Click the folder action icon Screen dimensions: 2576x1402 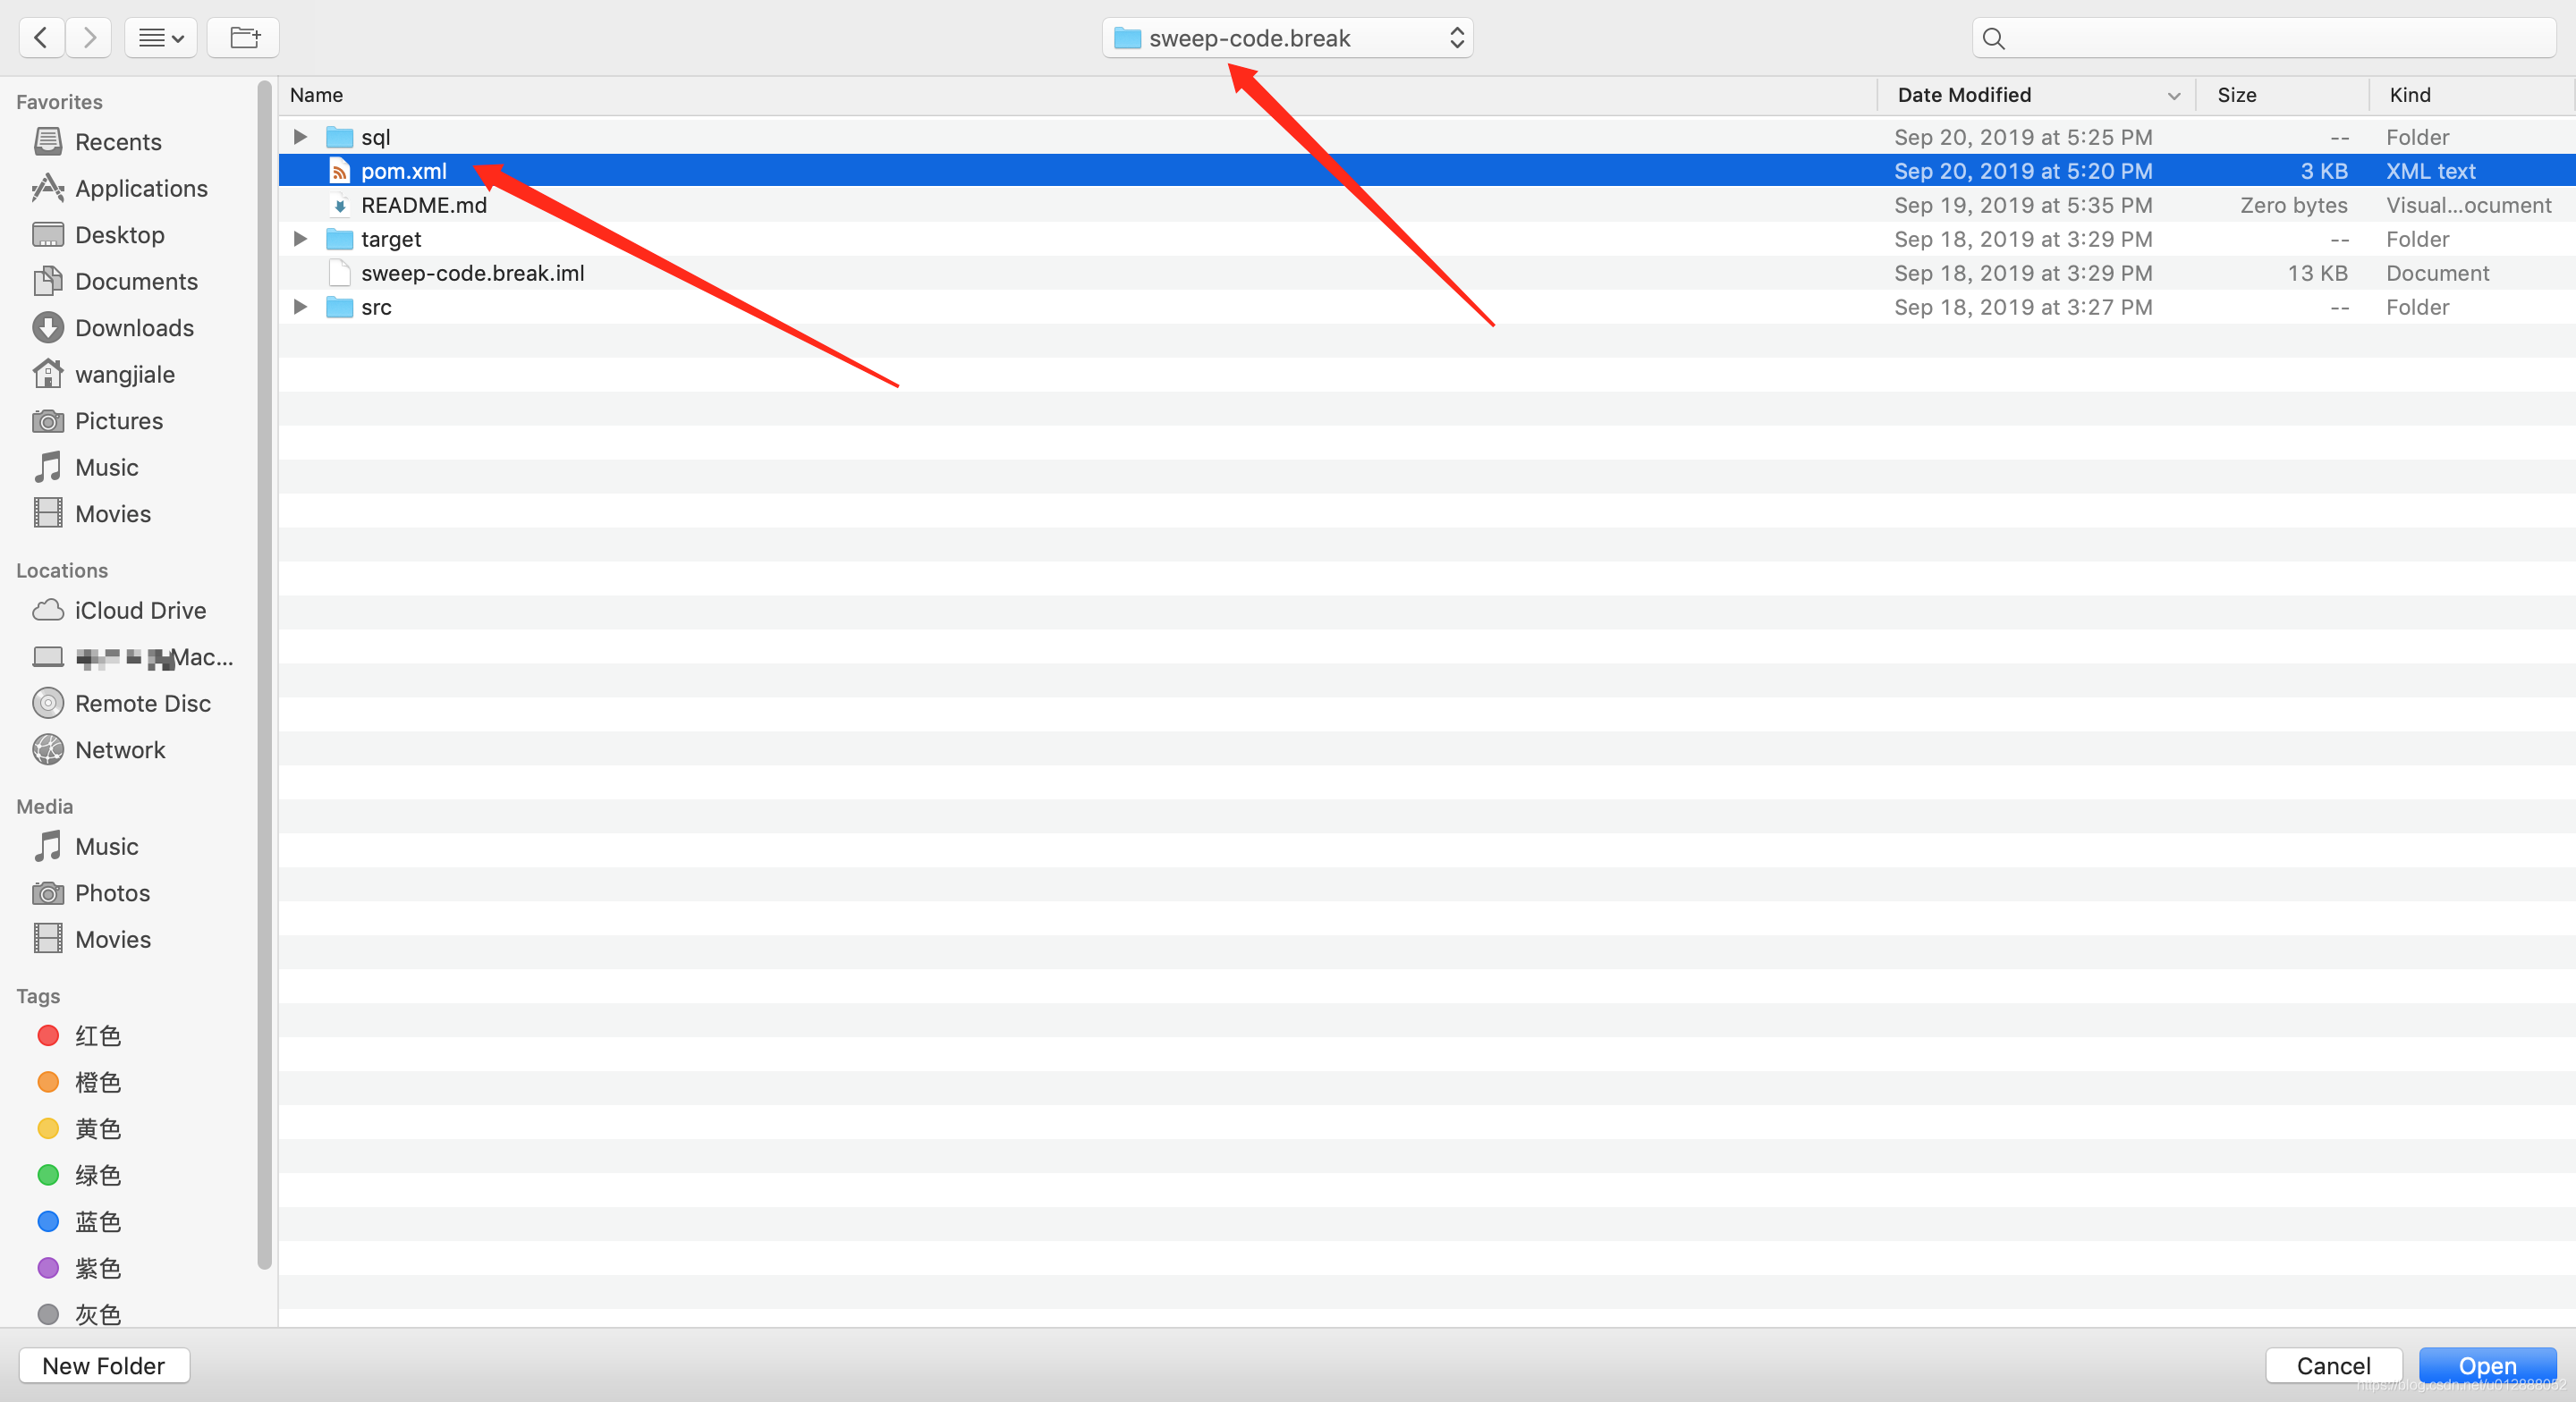tap(240, 35)
